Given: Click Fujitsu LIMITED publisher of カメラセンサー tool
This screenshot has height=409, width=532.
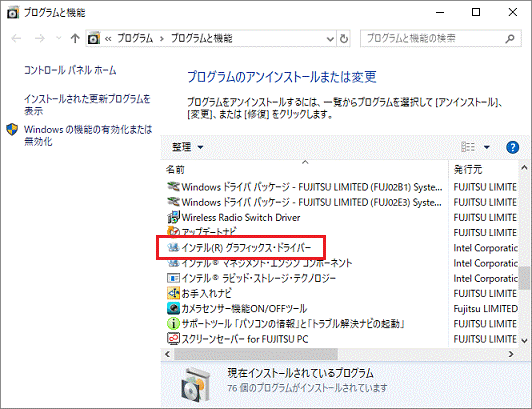Looking at the screenshot, I should coord(486,309).
